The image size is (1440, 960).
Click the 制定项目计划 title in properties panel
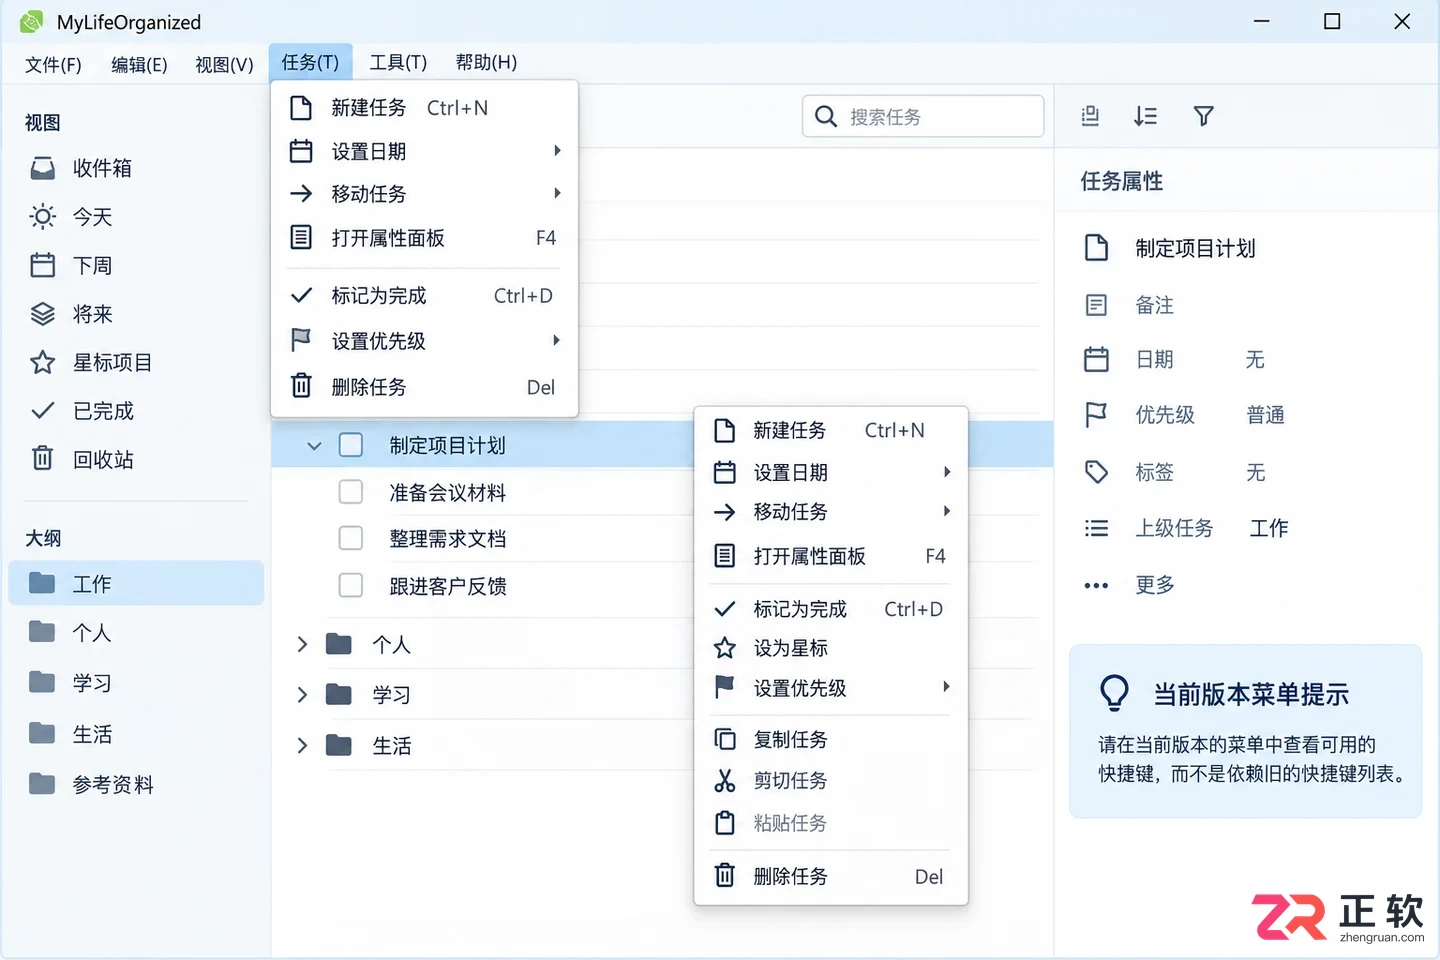coord(1195,248)
